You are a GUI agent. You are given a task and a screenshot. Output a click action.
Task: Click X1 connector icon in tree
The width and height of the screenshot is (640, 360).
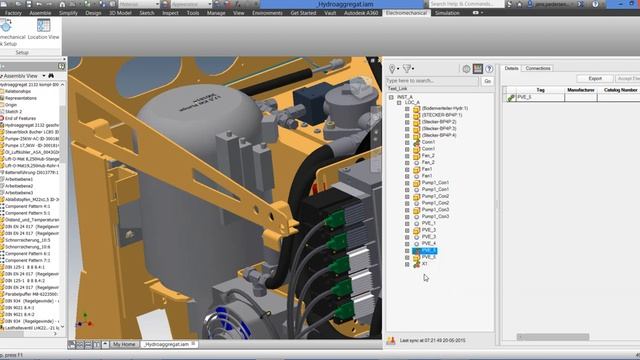coord(416,264)
